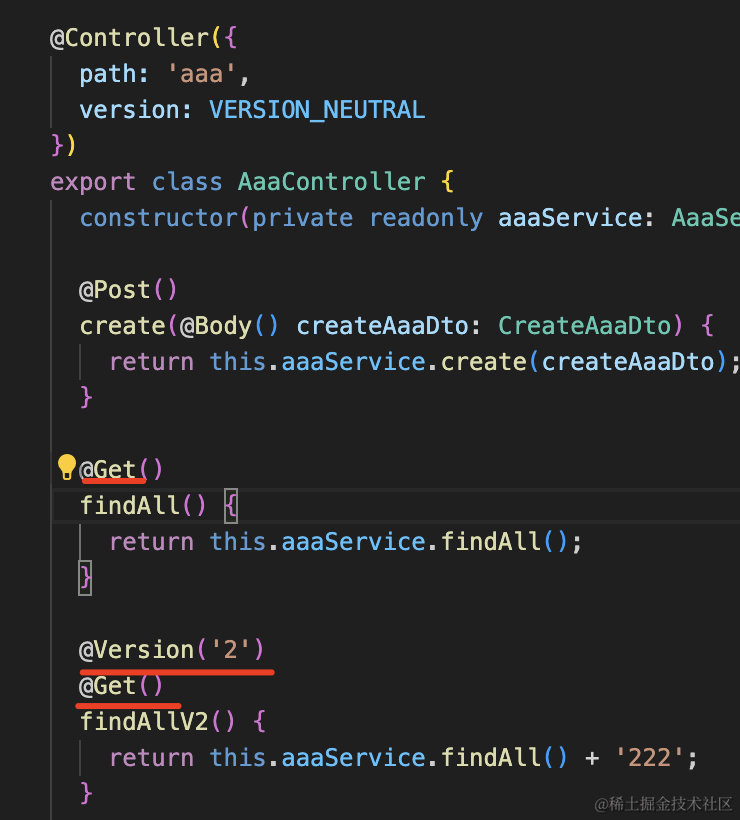
Task: Click the highlighted opening brace of findAll
Action: (x=231, y=506)
